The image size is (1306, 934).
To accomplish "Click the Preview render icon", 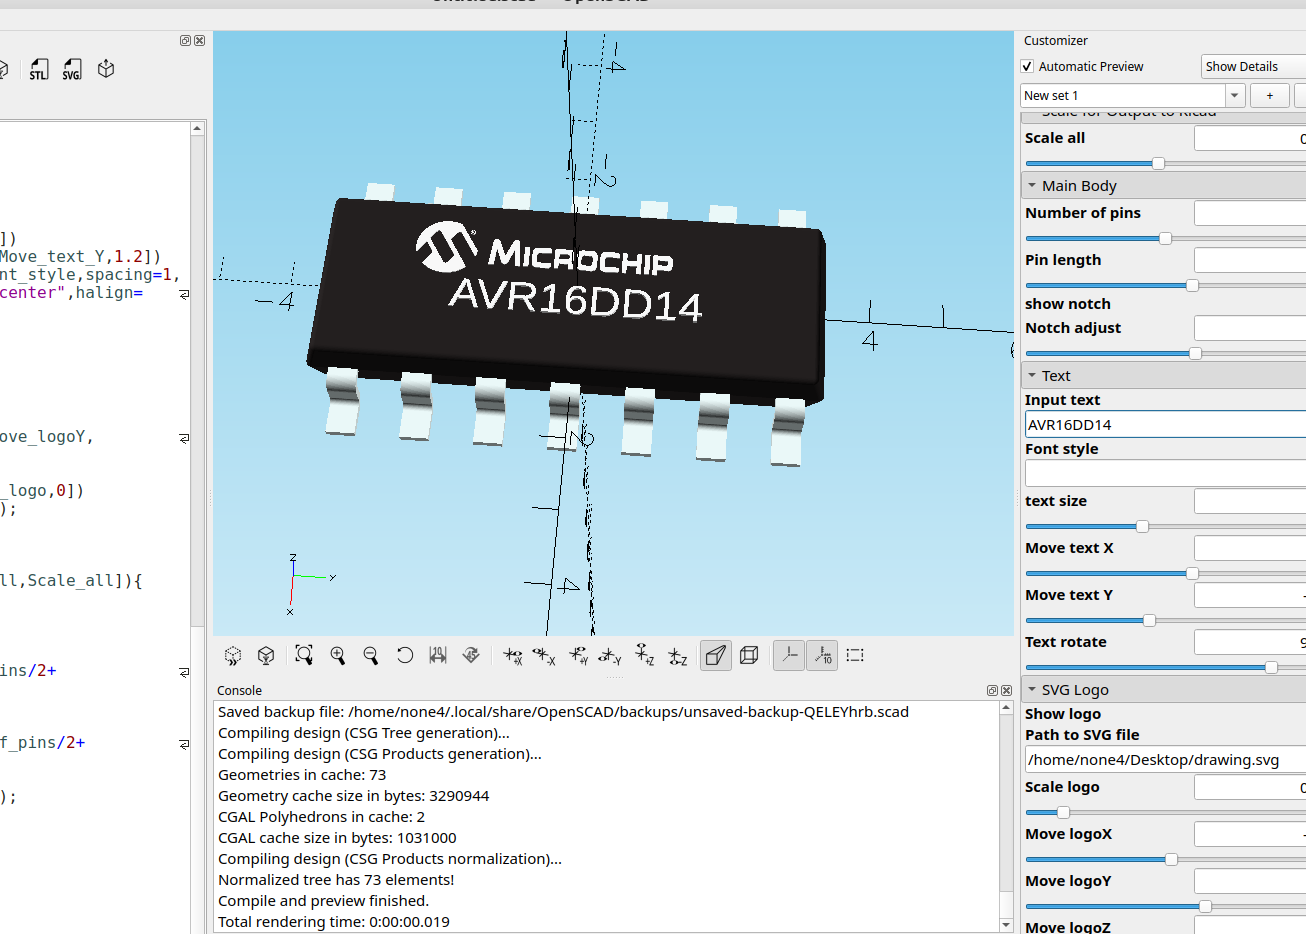I will (233, 655).
